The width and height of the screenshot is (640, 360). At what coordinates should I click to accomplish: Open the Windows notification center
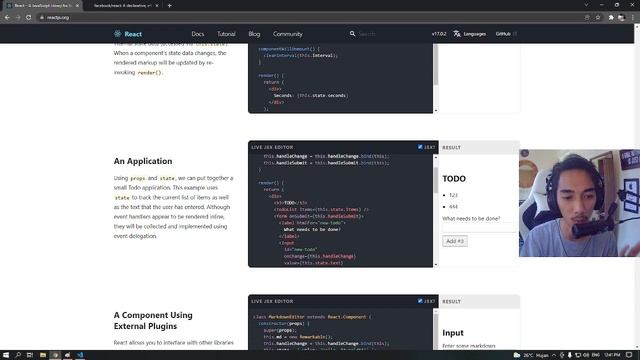(x=629, y=355)
